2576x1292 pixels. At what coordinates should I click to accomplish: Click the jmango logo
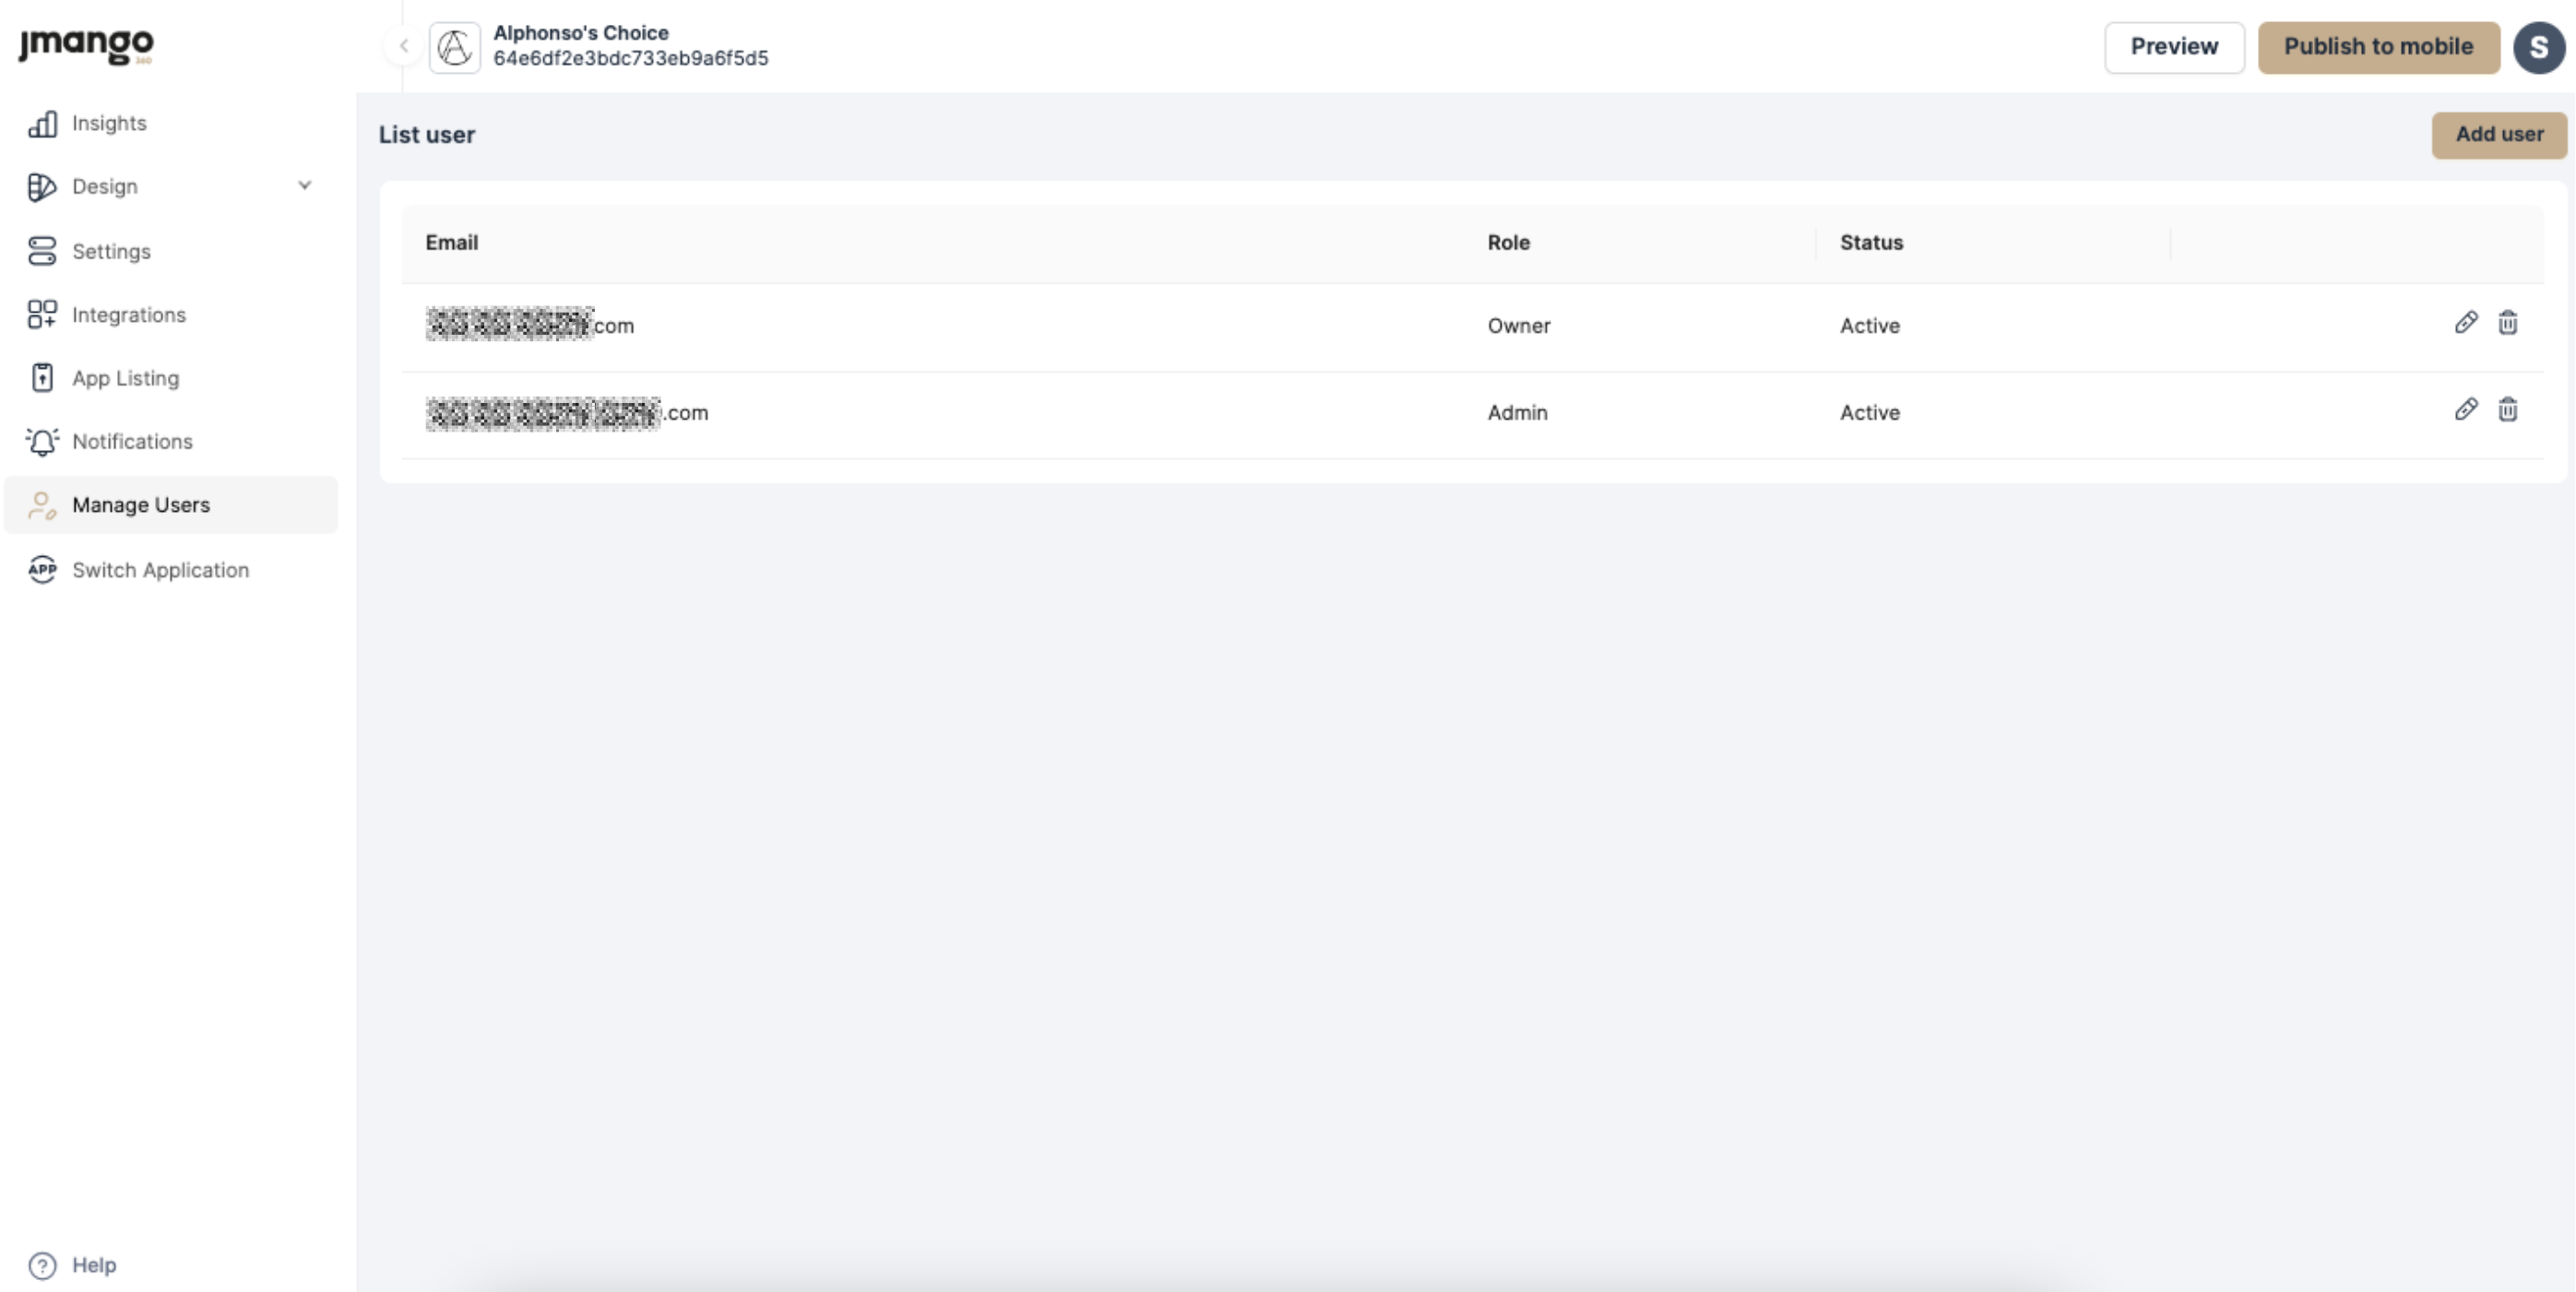coord(86,44)
